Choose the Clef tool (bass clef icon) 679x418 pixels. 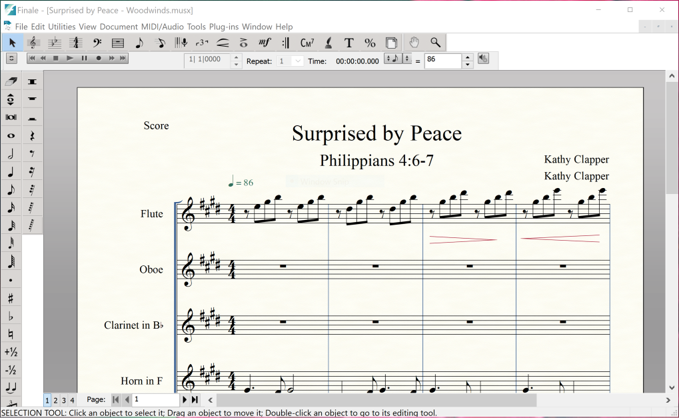pyautogui.click(x=97, y=43)
